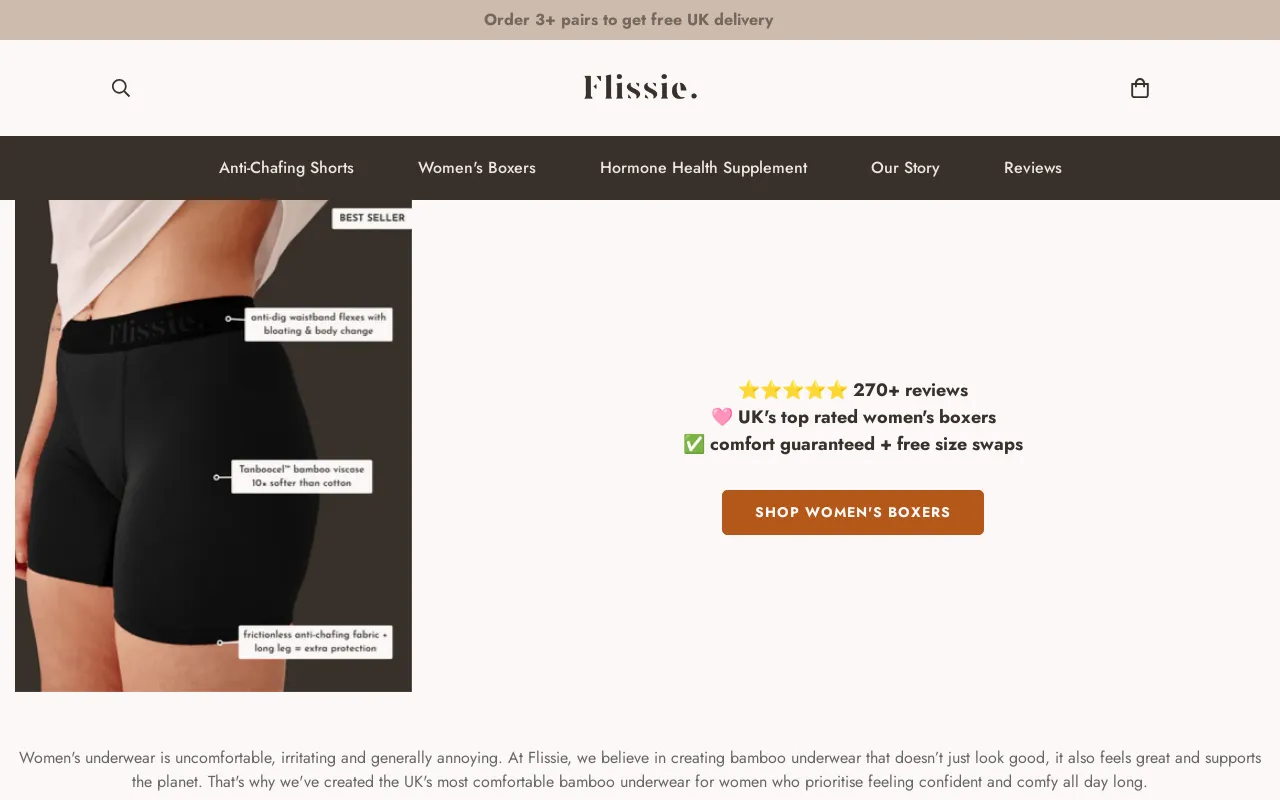Open Anti-Chafing Shorts menu item
Viewport: 1280px width, 800px height.
(x=286, y=168)
